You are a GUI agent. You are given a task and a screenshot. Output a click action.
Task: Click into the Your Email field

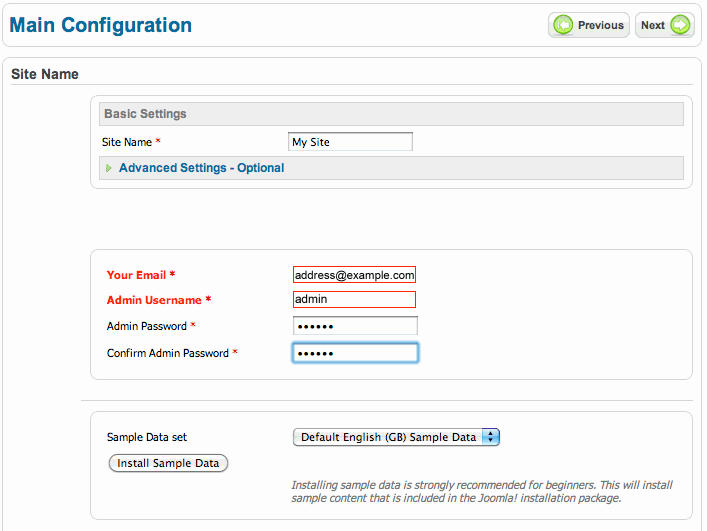pos(354,275)
